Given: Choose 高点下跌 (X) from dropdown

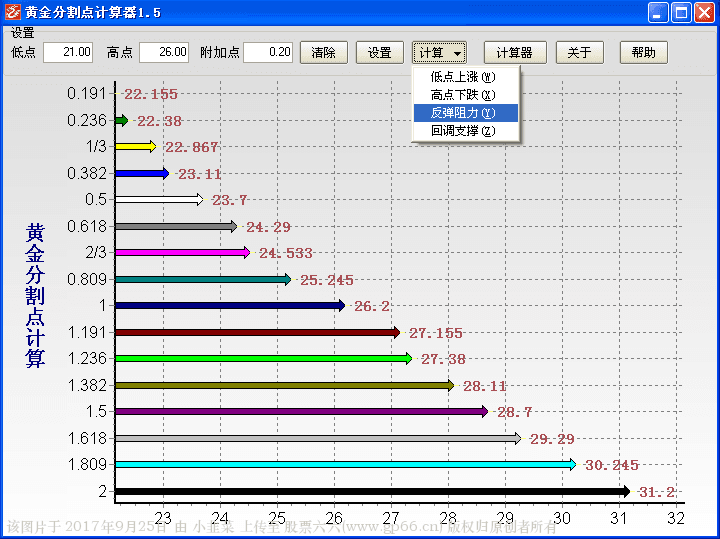Looking at the screenshot, I should 466,95.
